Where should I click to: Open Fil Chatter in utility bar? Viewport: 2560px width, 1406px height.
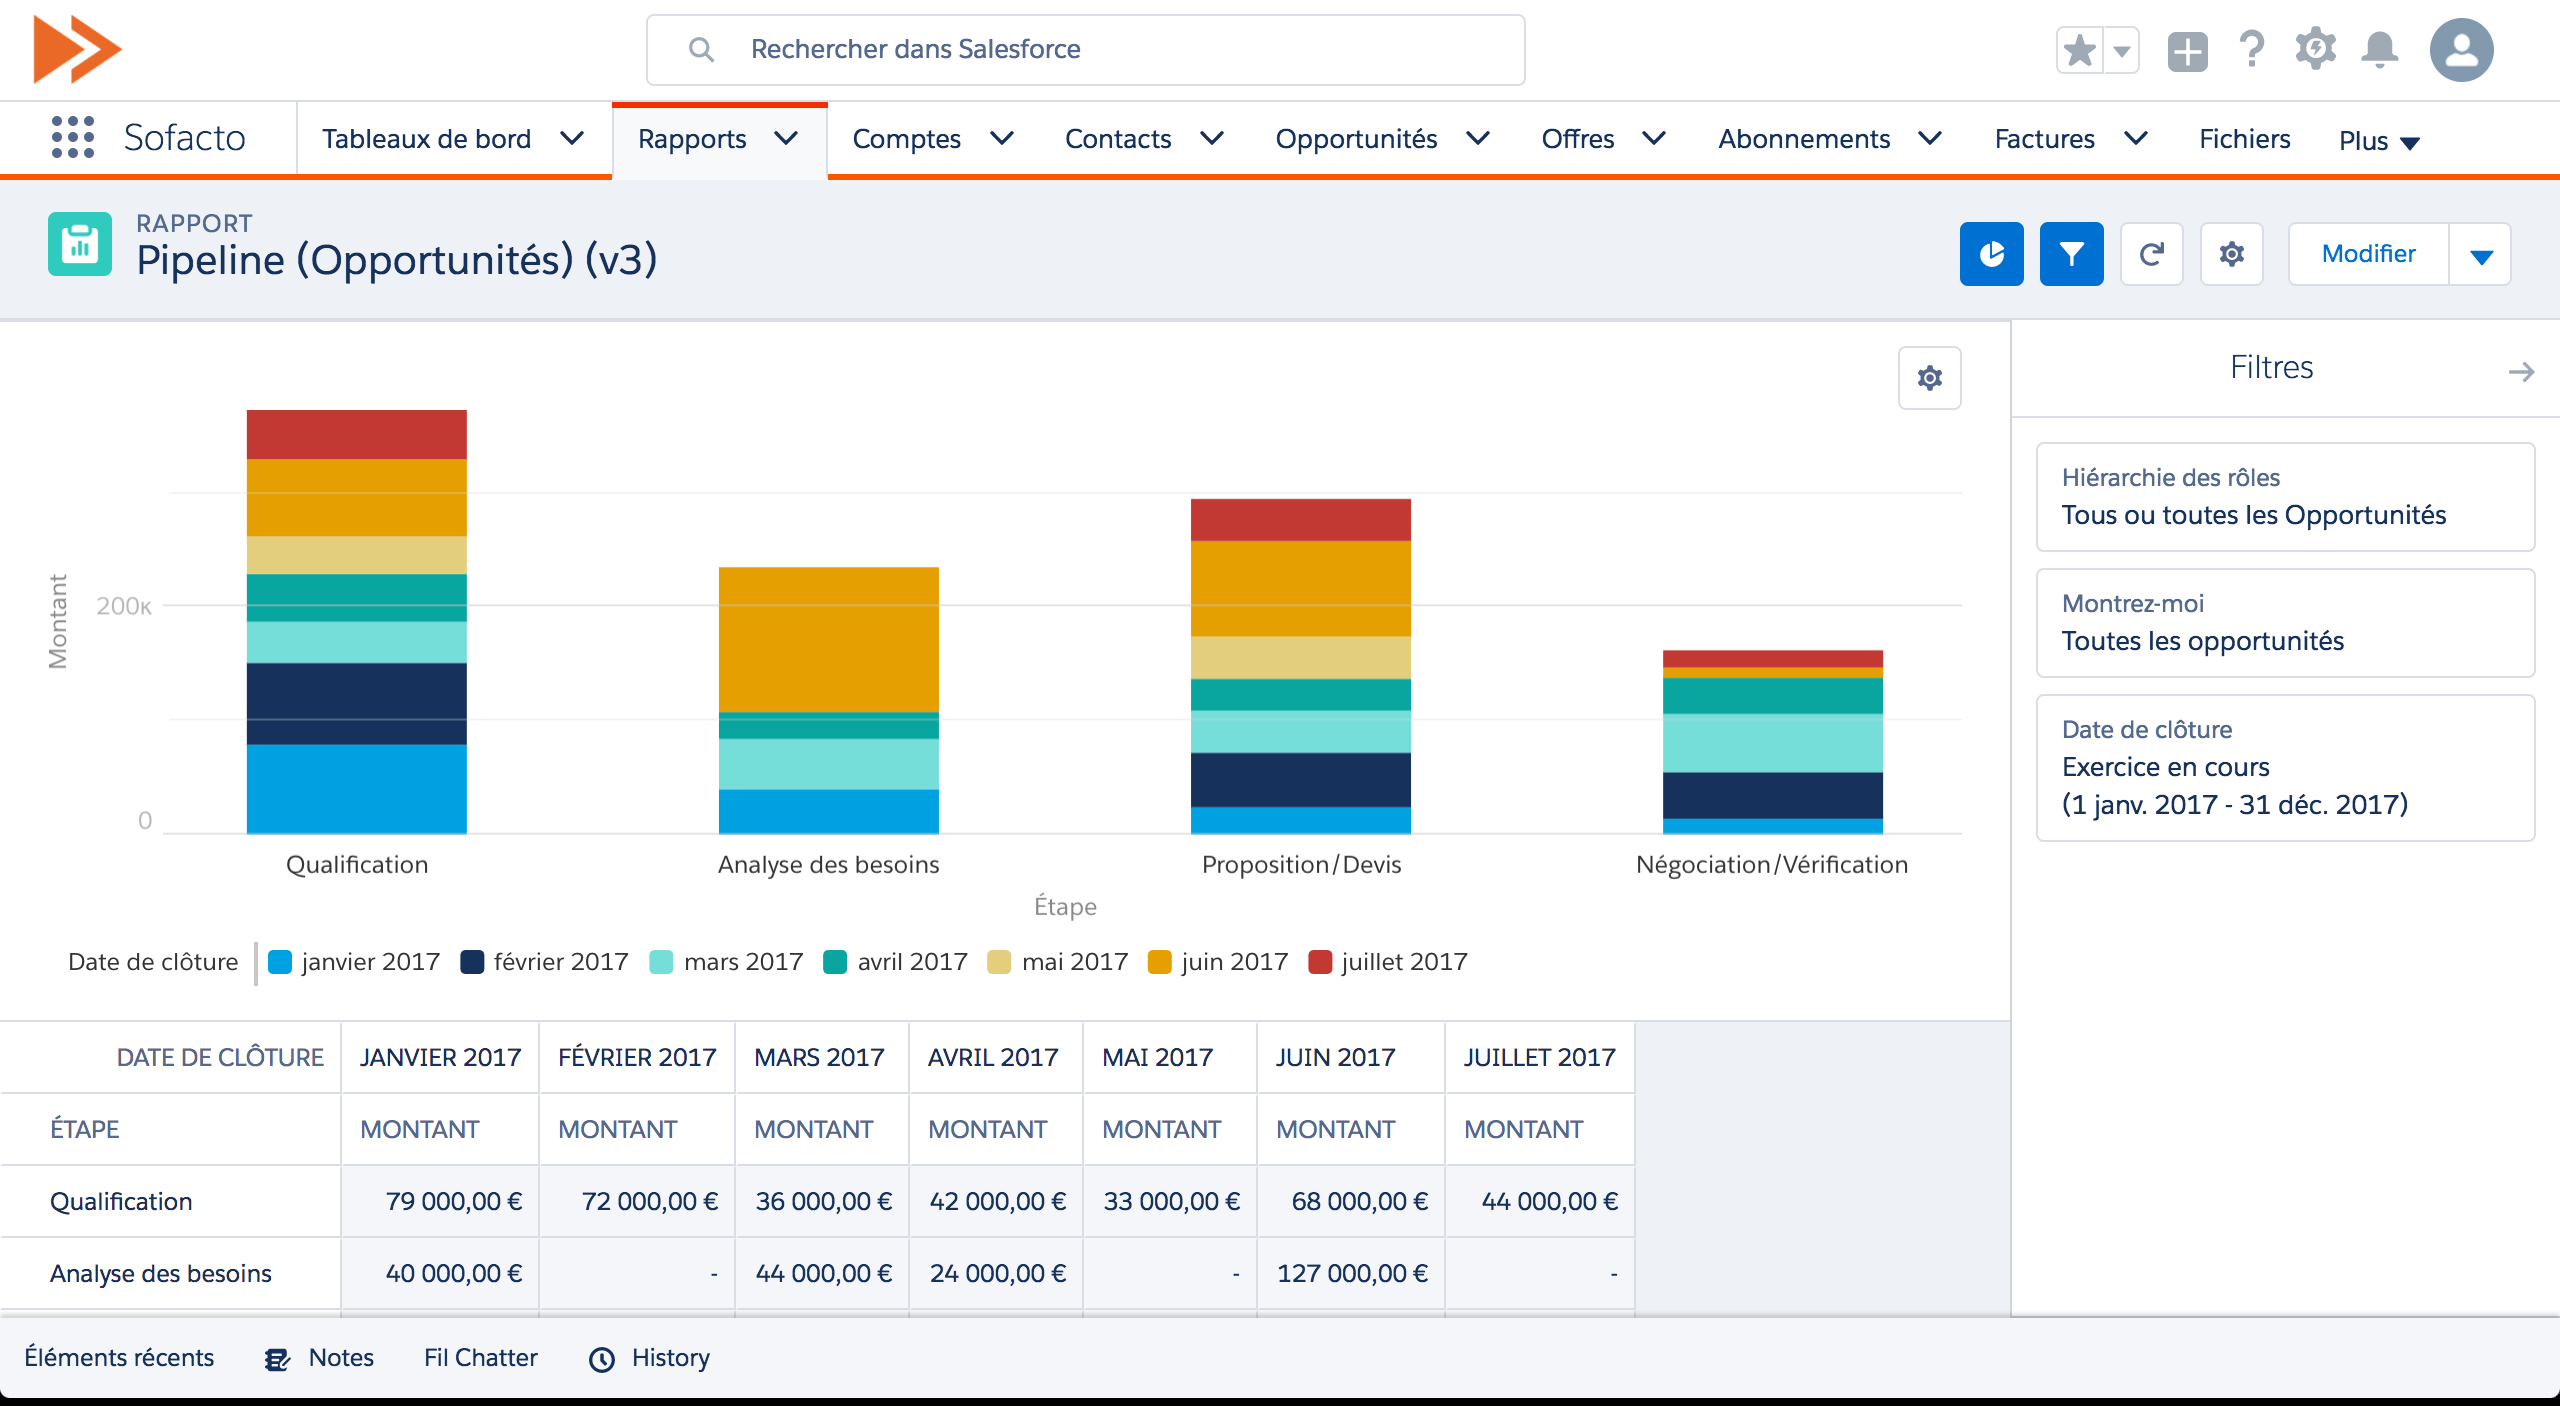(x=480, y=1358)
